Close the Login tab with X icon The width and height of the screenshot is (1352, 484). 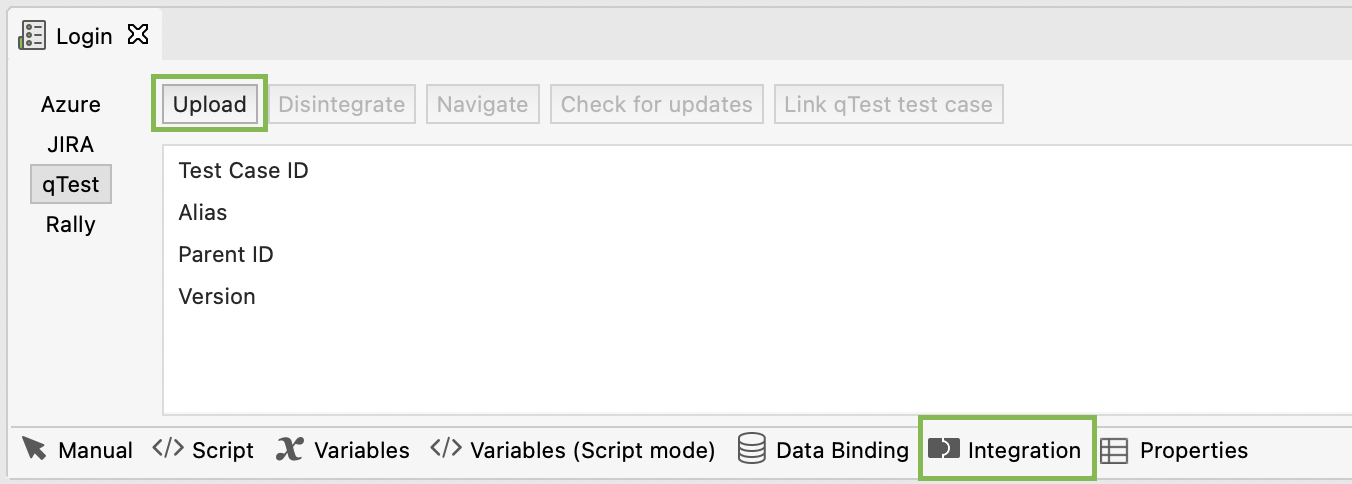138,35
